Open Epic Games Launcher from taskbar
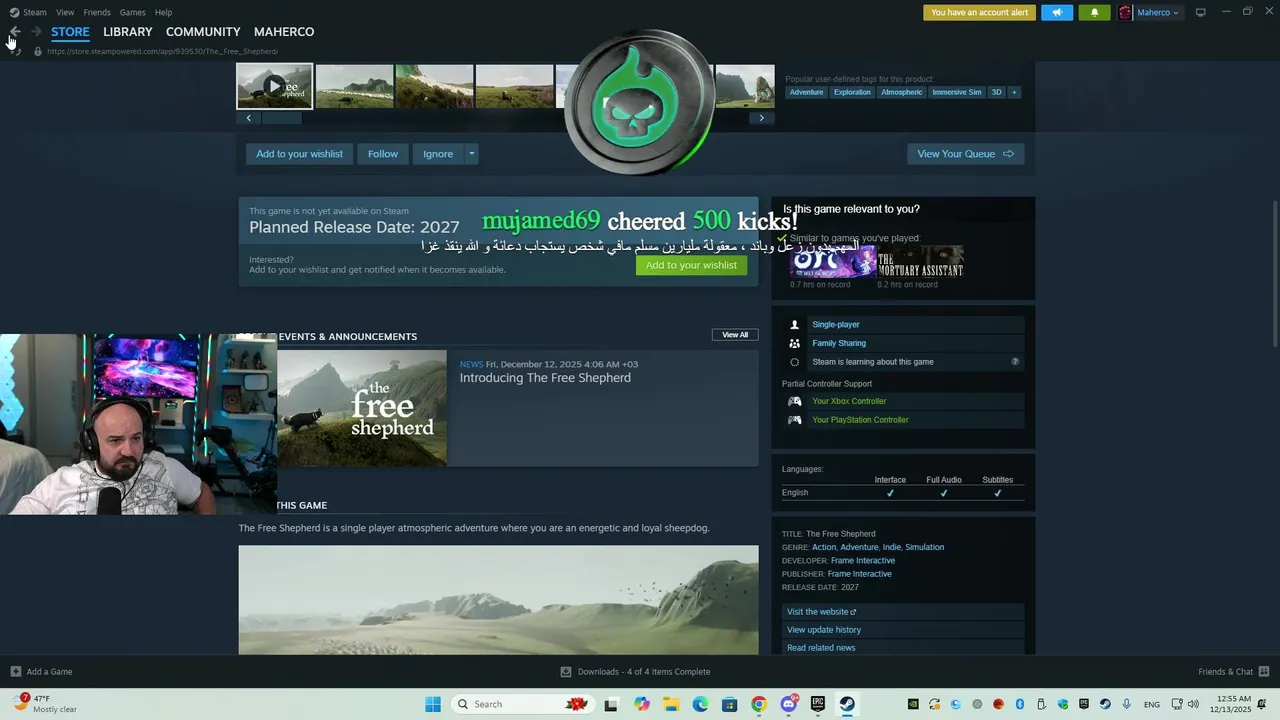 coord(817,704)
